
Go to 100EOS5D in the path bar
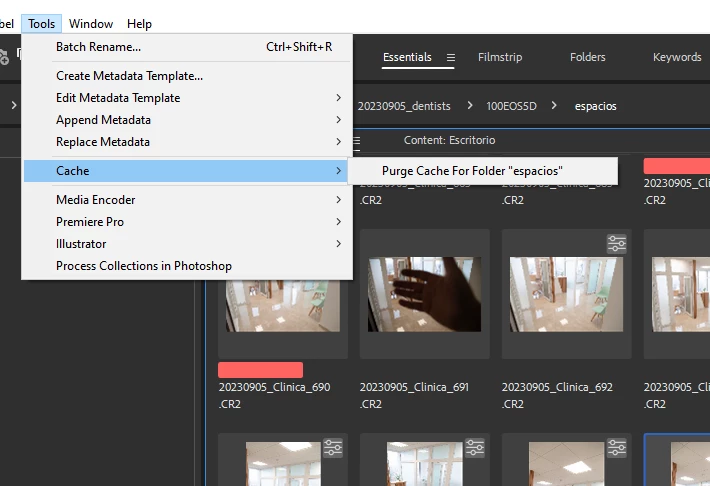[x=511, y=106]
